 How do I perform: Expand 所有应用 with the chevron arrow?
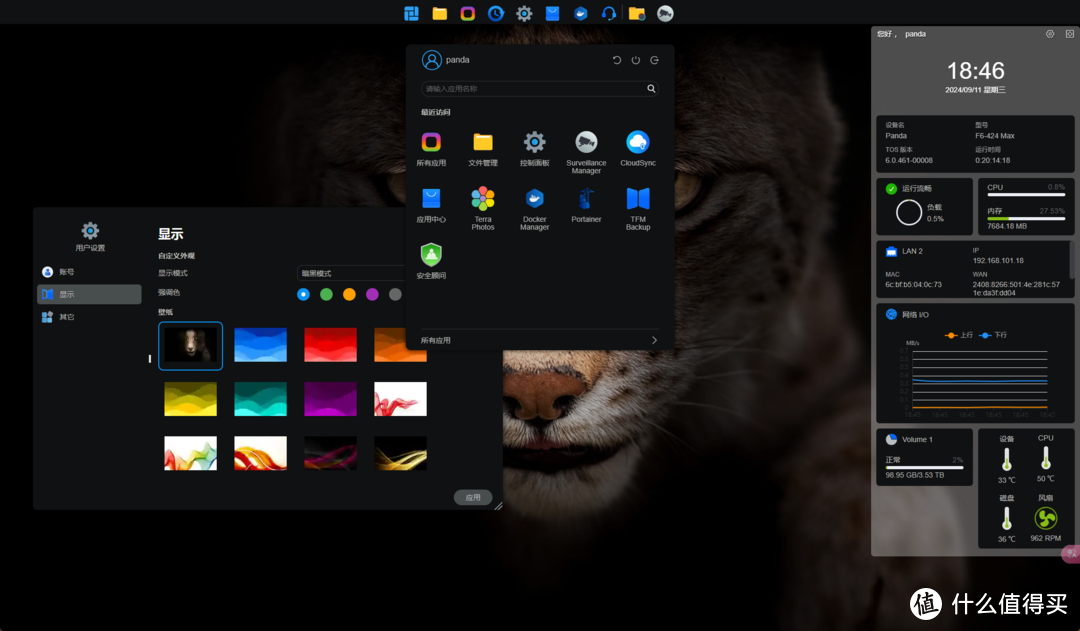[x=654, y=340]
